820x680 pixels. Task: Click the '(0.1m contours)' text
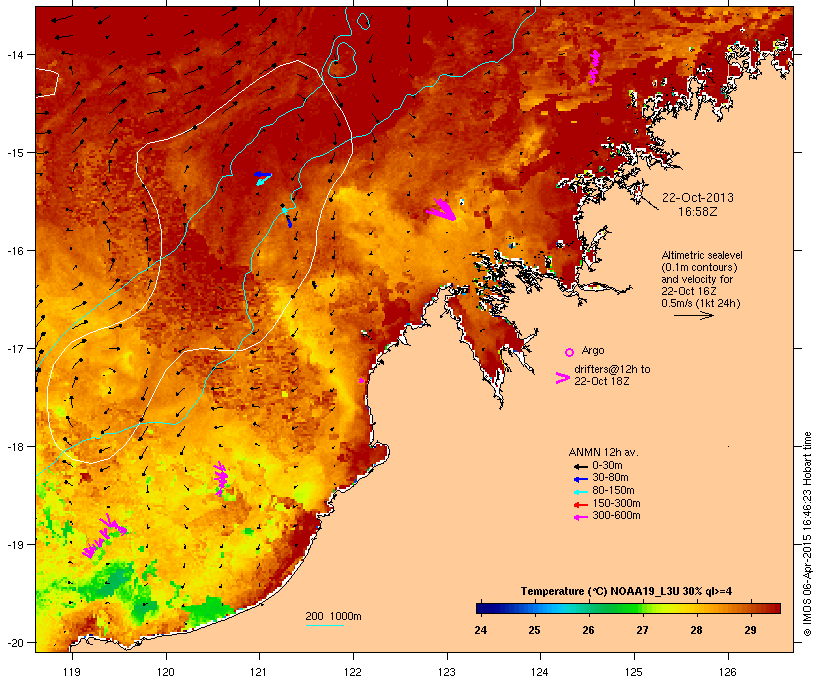(699, 267)
